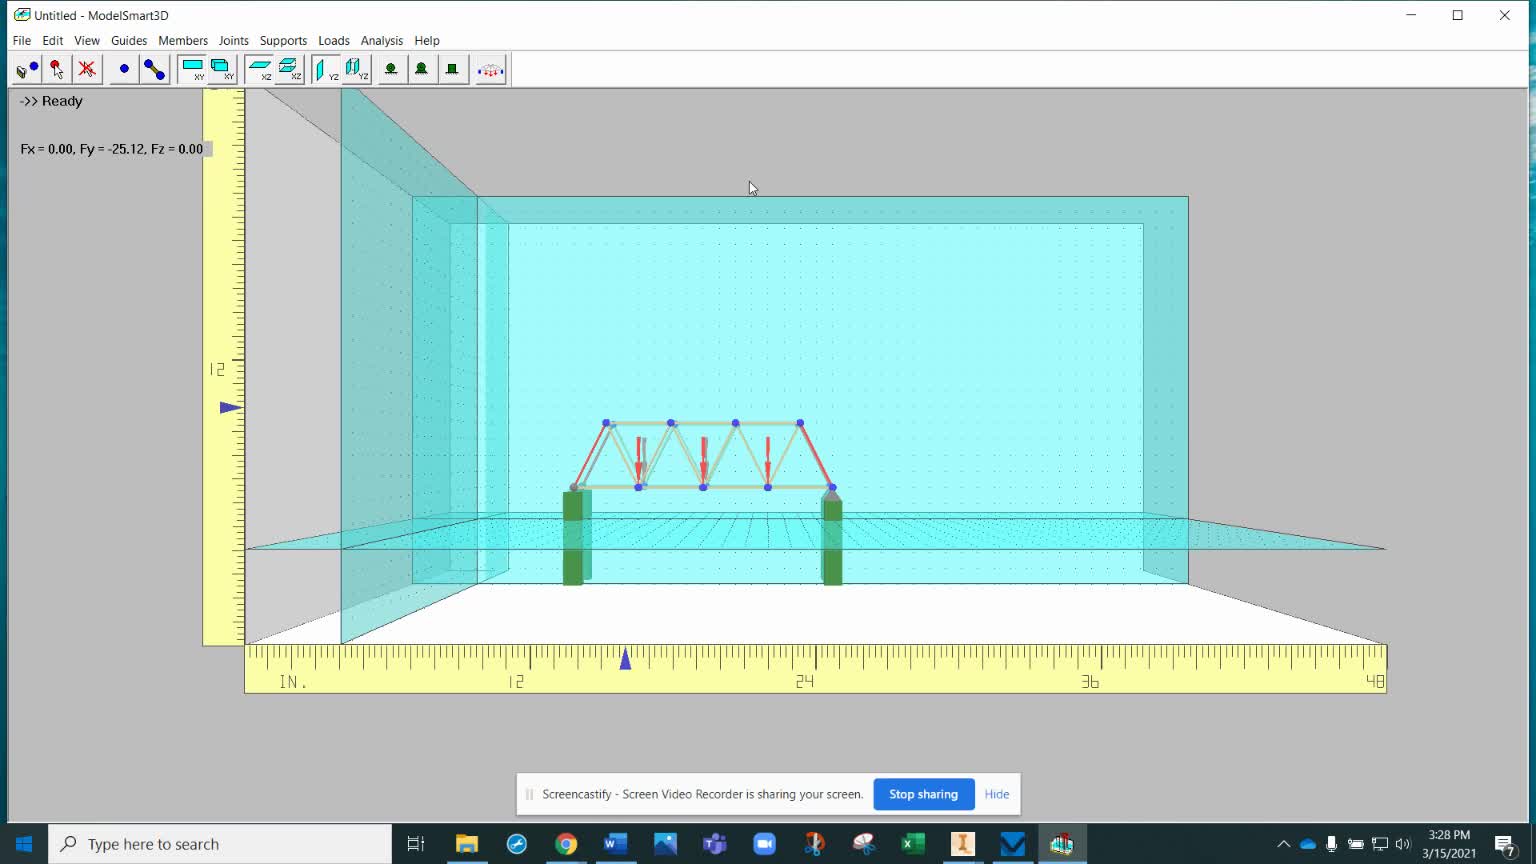Select the left green support column

(x=574, y=537)
